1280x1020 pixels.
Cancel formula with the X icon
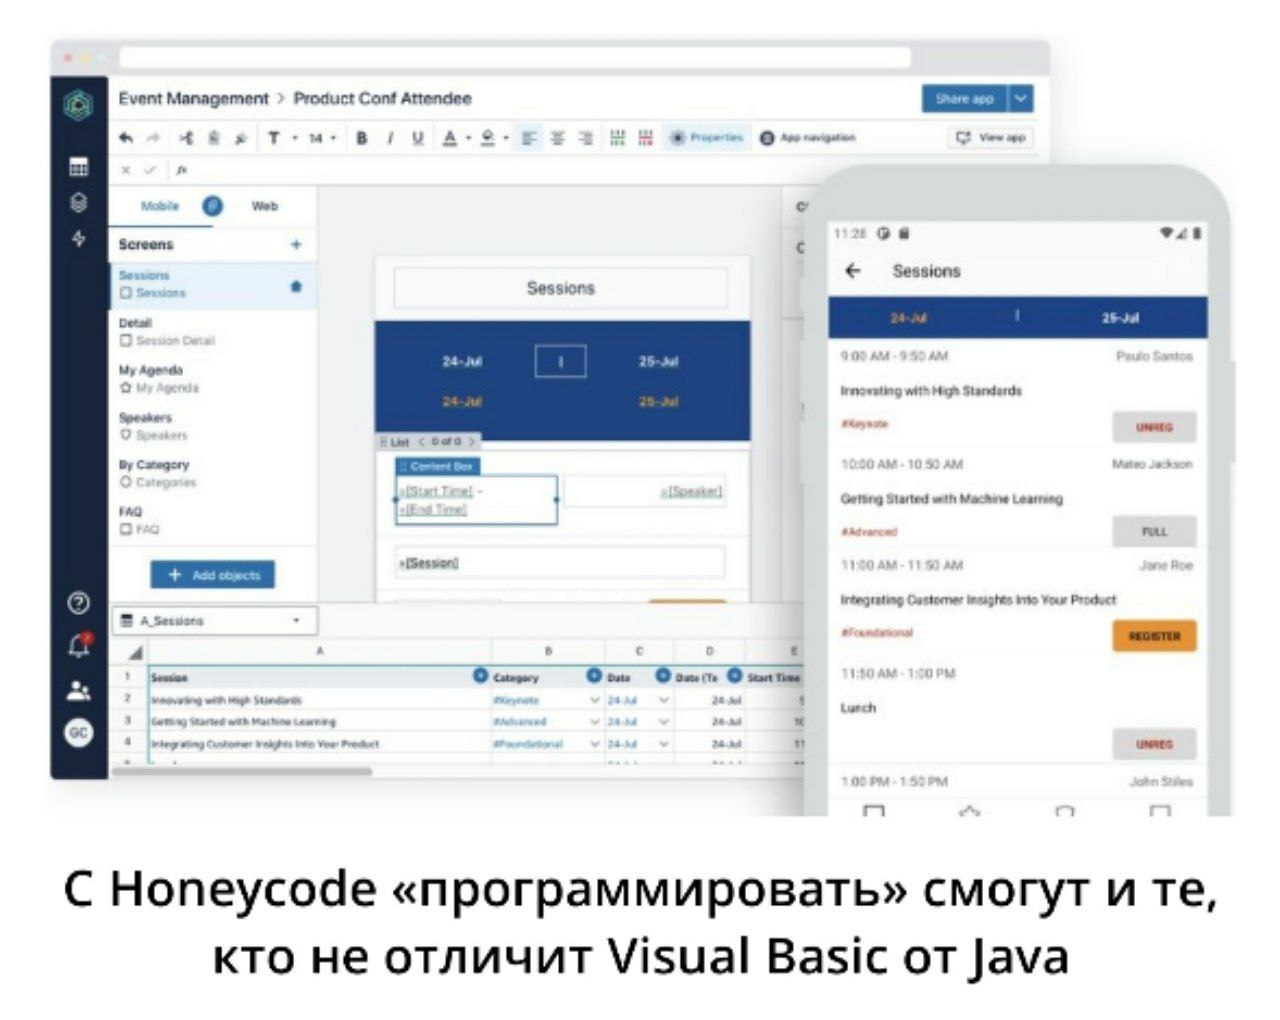(126, 170)
